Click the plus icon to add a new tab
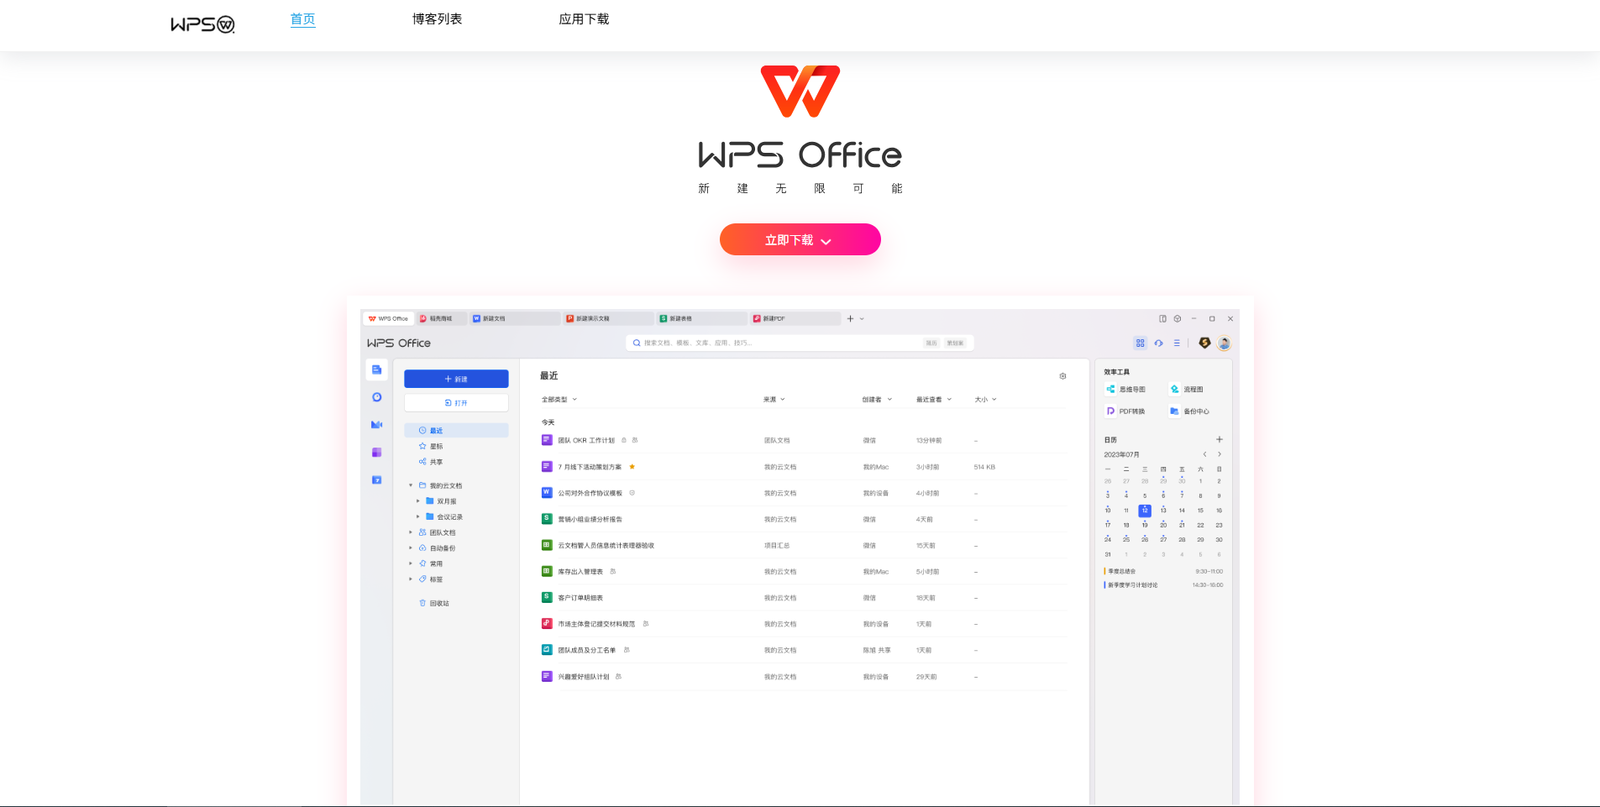Screen dimensions: 1600x807 coord(850,319)
